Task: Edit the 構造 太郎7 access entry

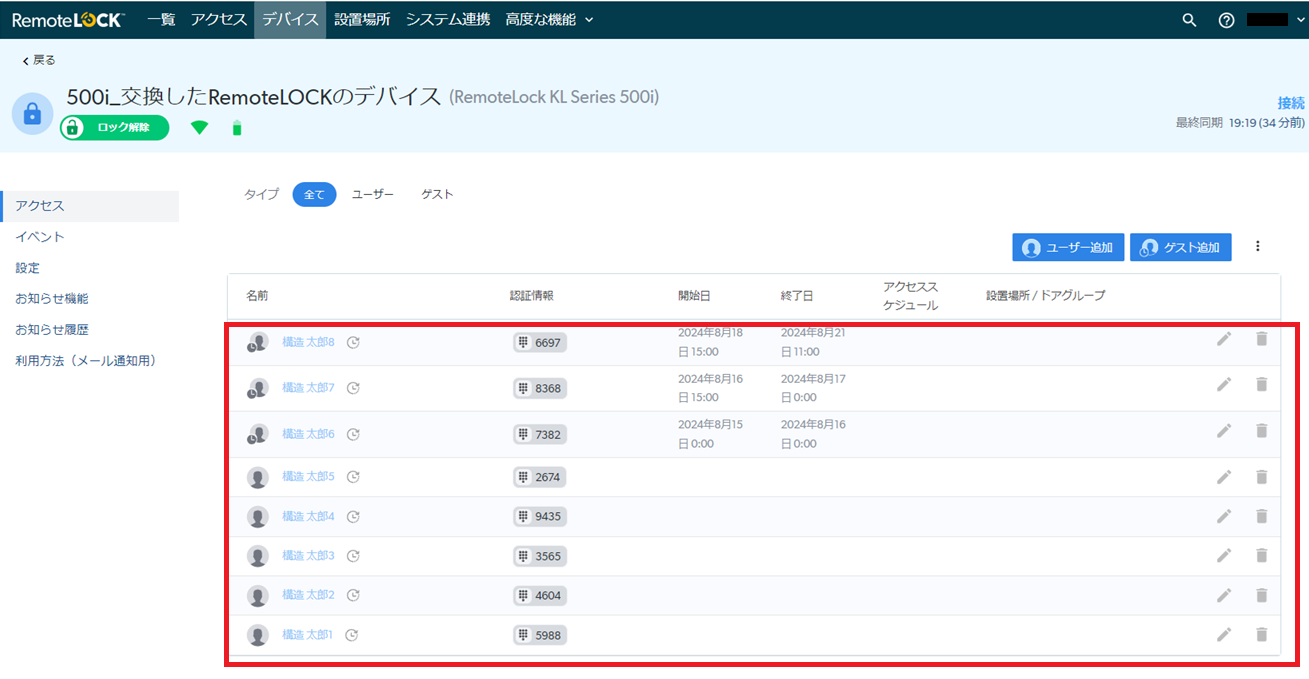Action: 1223,385
